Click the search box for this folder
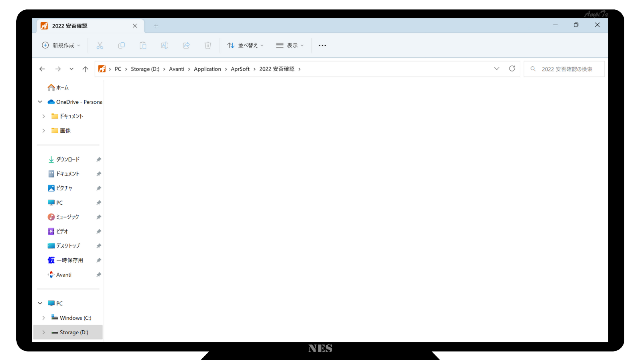The image size is (640, 360). [x=564, y=69]
